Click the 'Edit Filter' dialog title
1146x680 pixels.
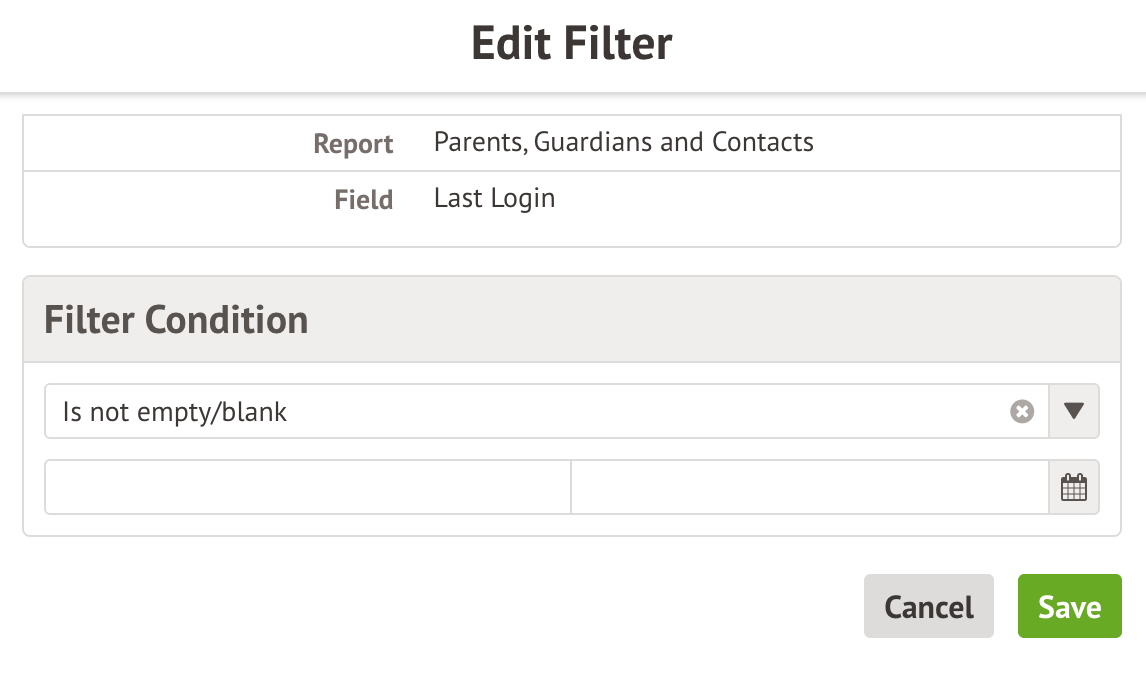572,45
